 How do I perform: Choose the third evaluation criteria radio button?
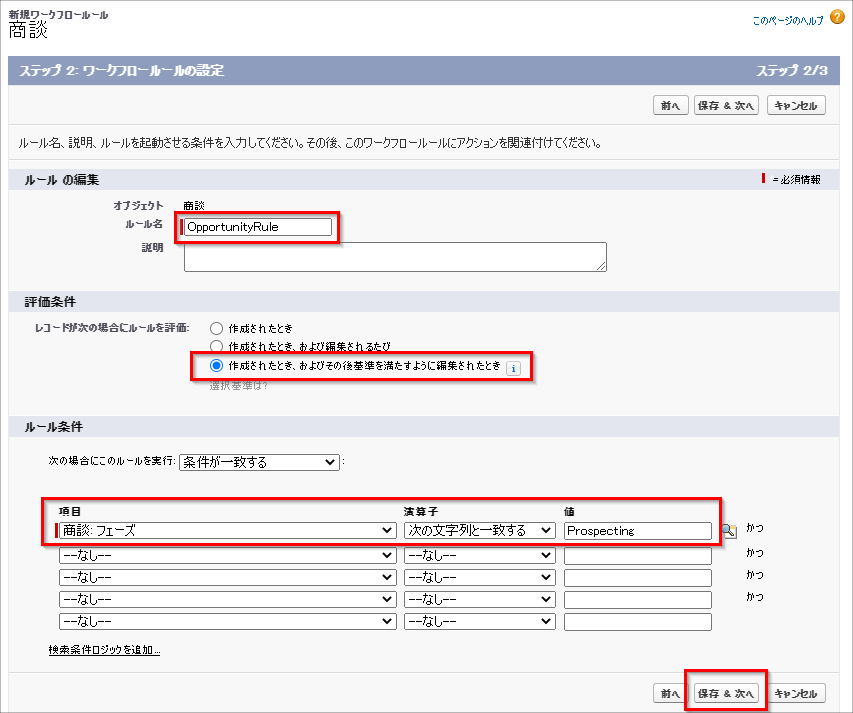coord(216,366)
